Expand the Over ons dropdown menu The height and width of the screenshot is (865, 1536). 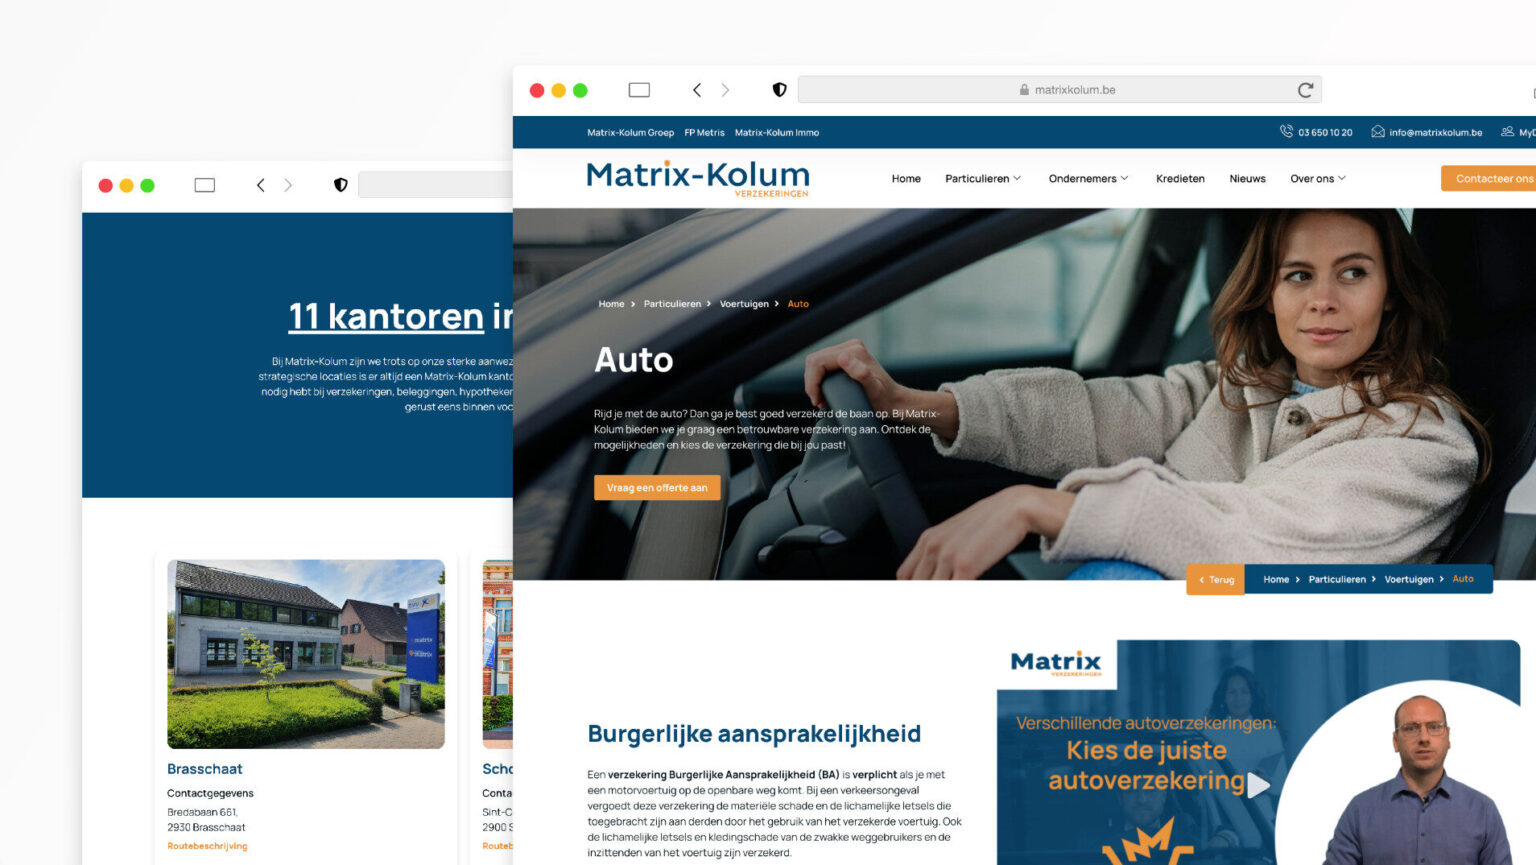pos(1318,179)
